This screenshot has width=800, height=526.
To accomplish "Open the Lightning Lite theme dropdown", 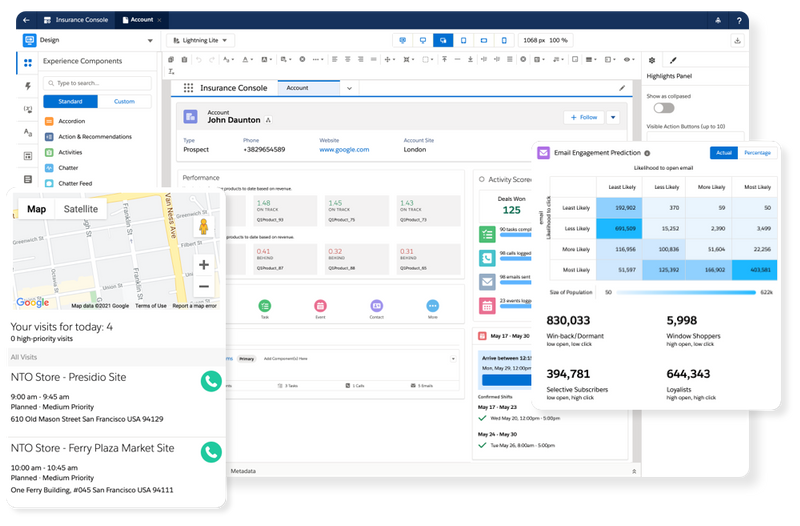I will tap(201, 40).
